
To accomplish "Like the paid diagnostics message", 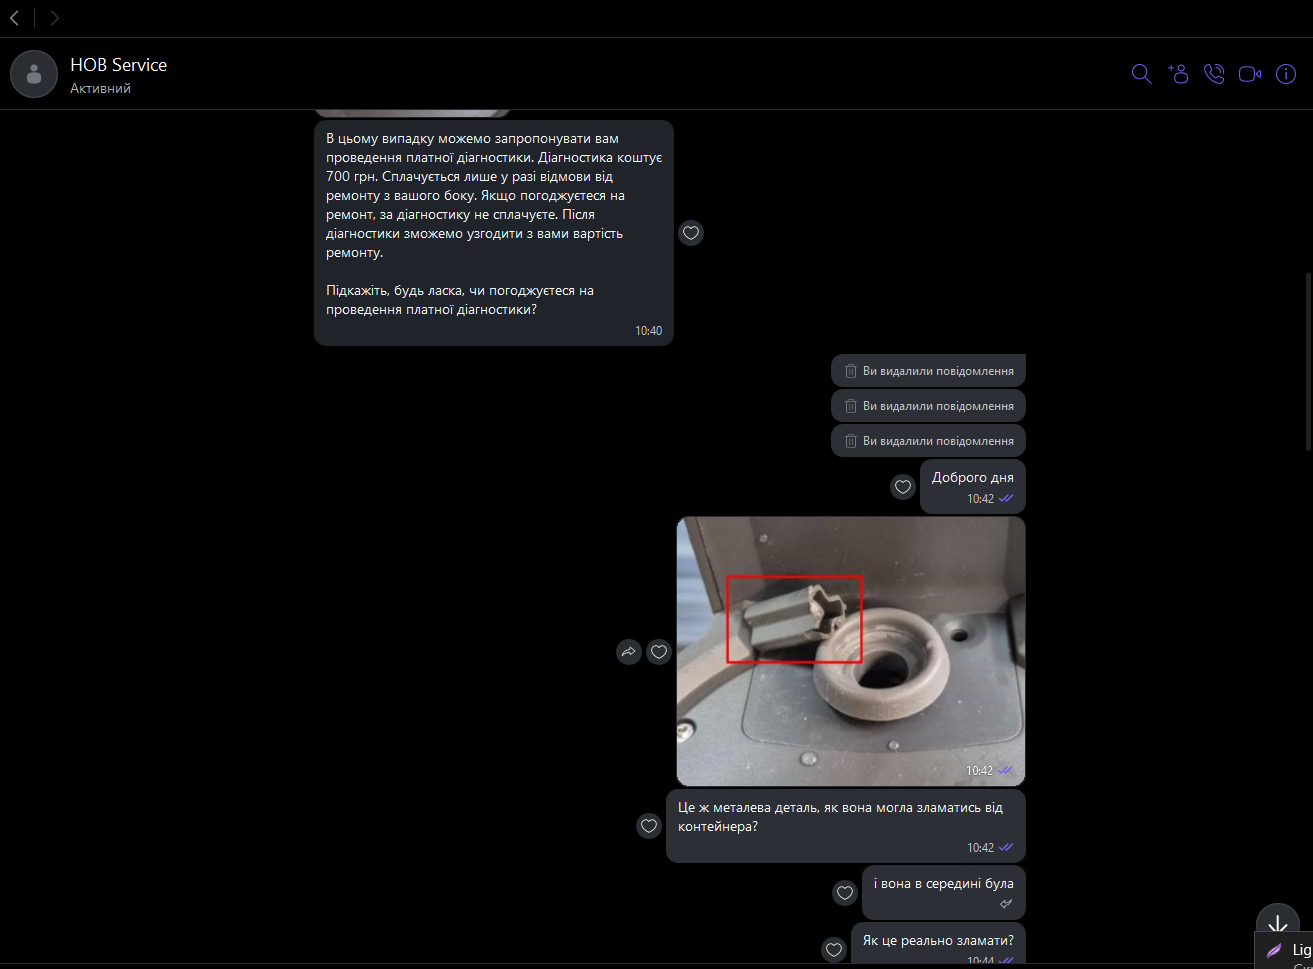I will (x=691, y=233).
